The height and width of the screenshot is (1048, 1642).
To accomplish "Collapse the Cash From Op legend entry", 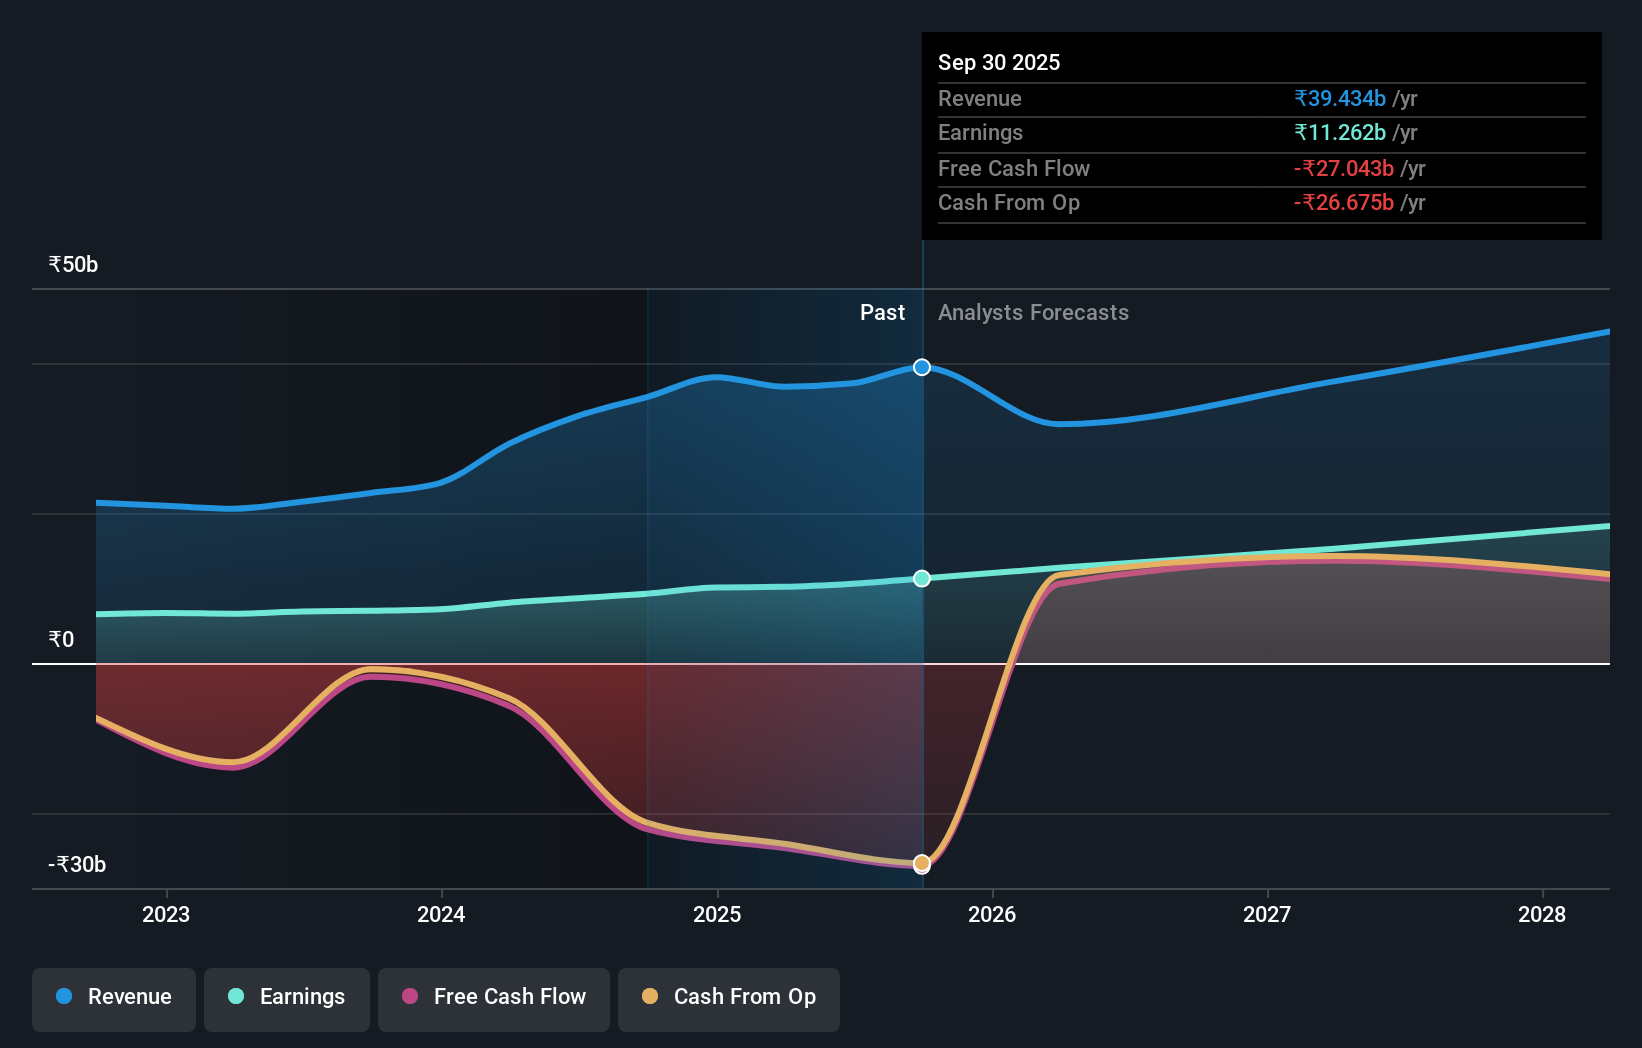I will (x=728, y=997).
